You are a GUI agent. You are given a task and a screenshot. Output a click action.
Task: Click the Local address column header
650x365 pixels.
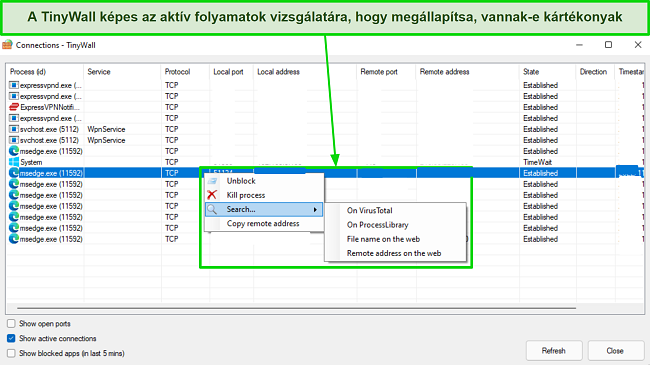(305, 72)
